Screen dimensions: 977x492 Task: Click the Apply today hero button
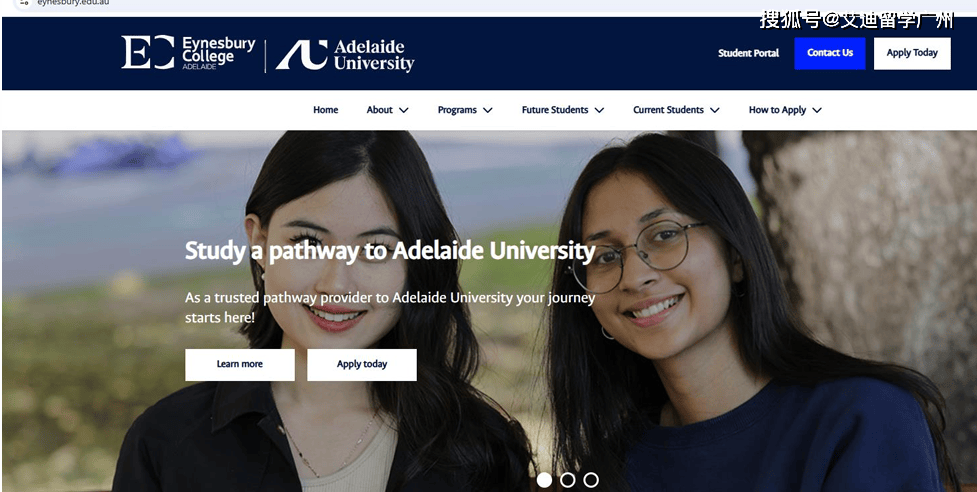362,364
